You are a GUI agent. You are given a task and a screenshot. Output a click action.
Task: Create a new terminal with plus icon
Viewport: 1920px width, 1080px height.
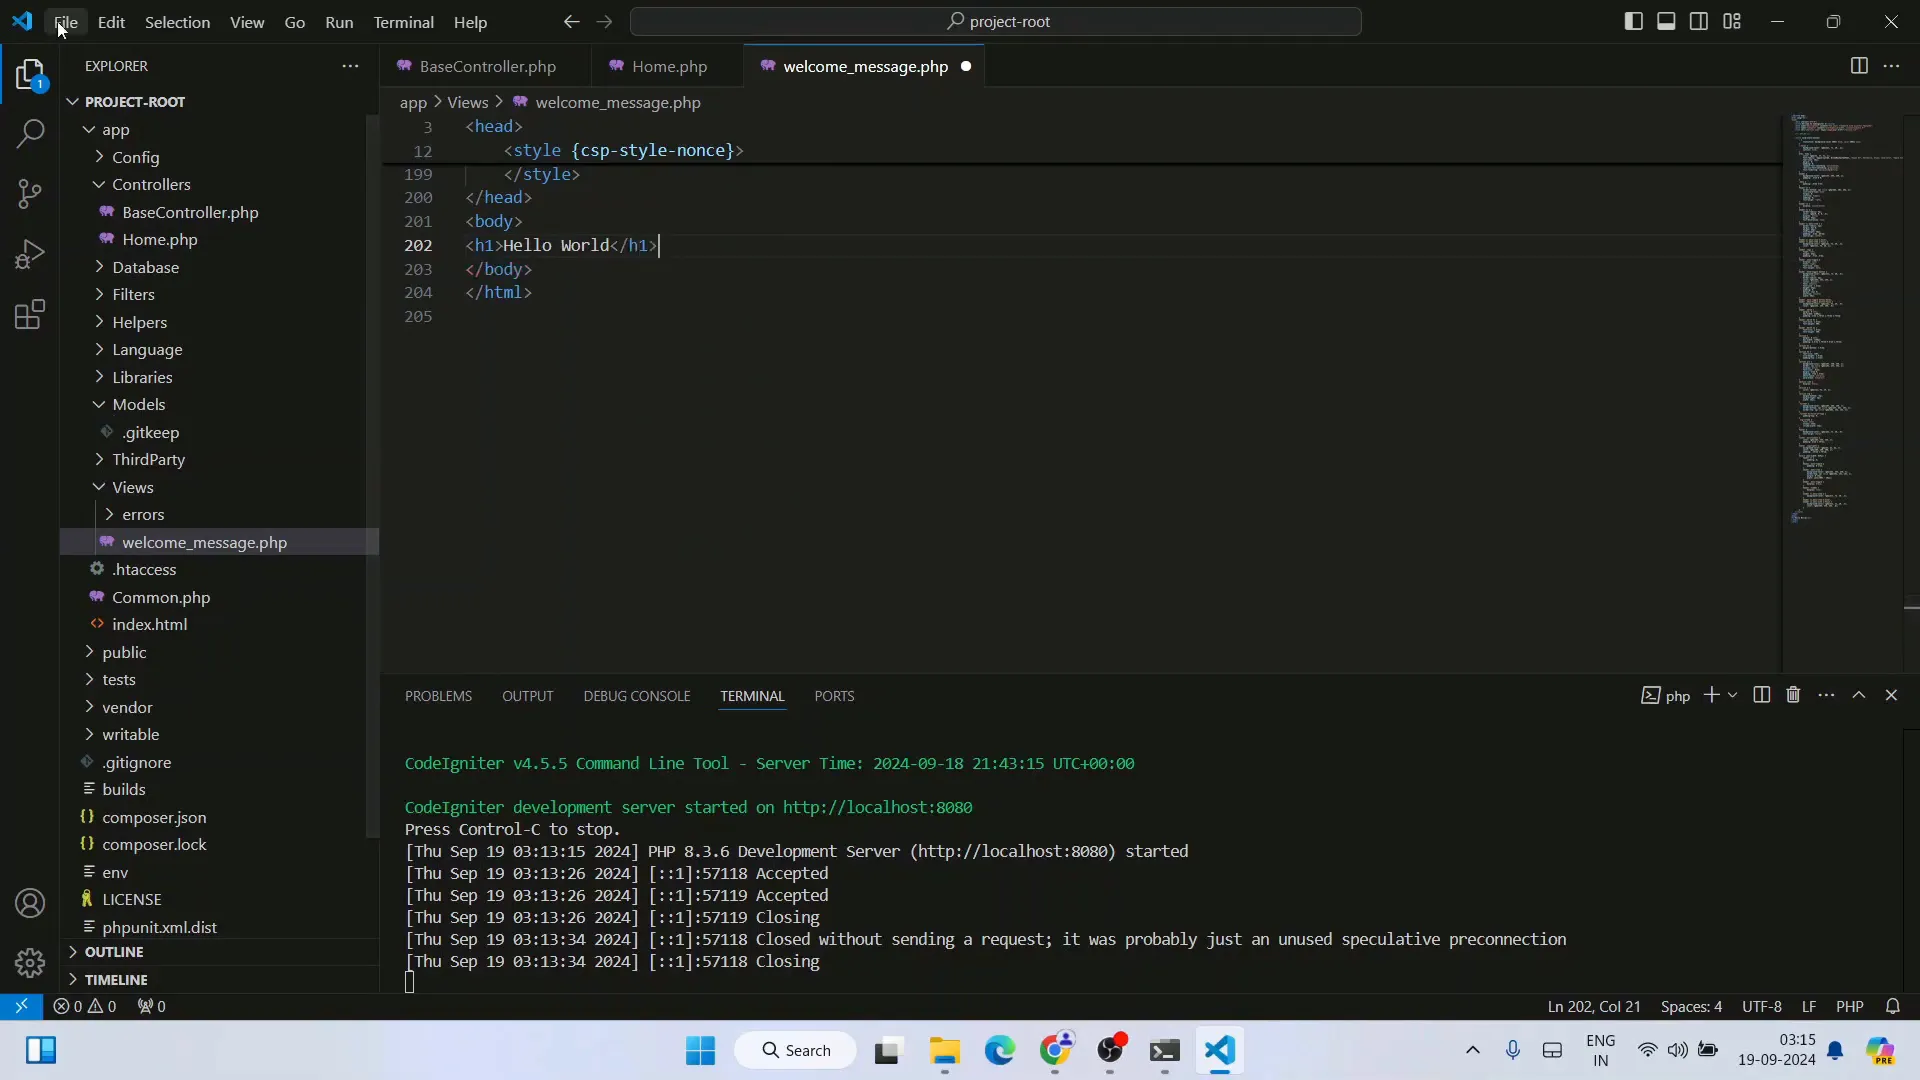[1711, 695]
